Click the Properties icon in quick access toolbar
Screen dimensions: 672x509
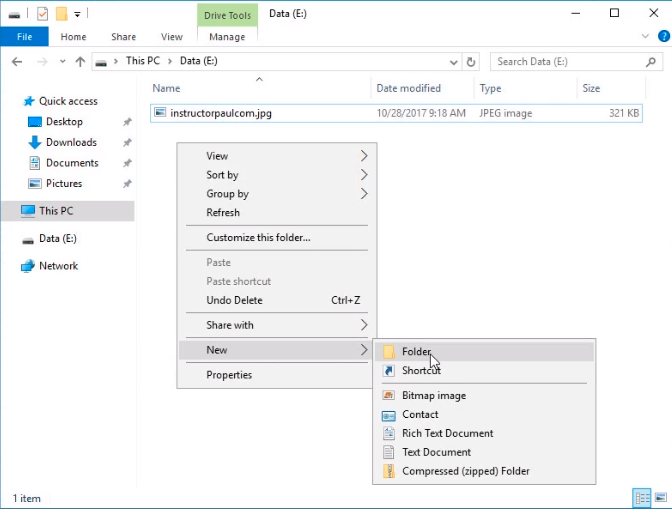pos(41,13)
